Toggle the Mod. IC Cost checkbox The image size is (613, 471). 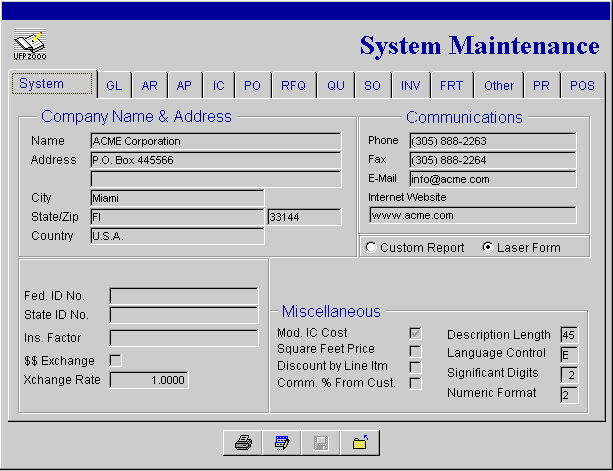click(x=415, y=333)
